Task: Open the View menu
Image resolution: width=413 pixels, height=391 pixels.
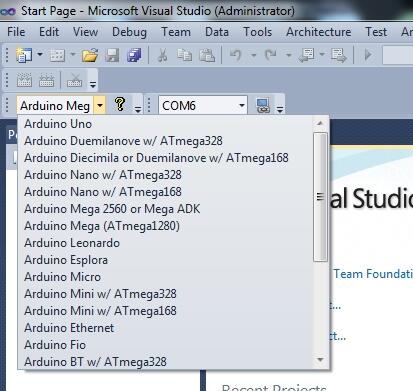Action: (86, 32)
